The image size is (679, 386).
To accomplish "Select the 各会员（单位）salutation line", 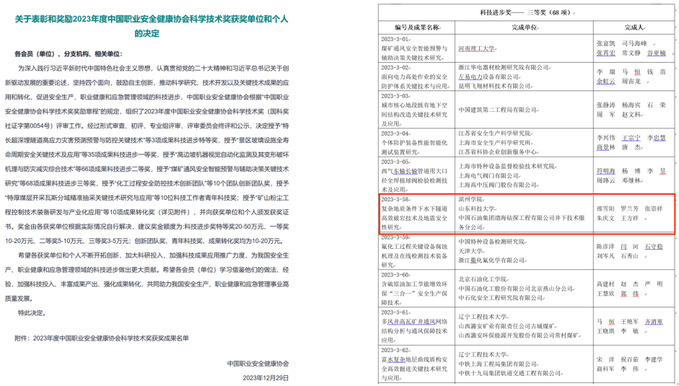I will [x=68, y=54].
